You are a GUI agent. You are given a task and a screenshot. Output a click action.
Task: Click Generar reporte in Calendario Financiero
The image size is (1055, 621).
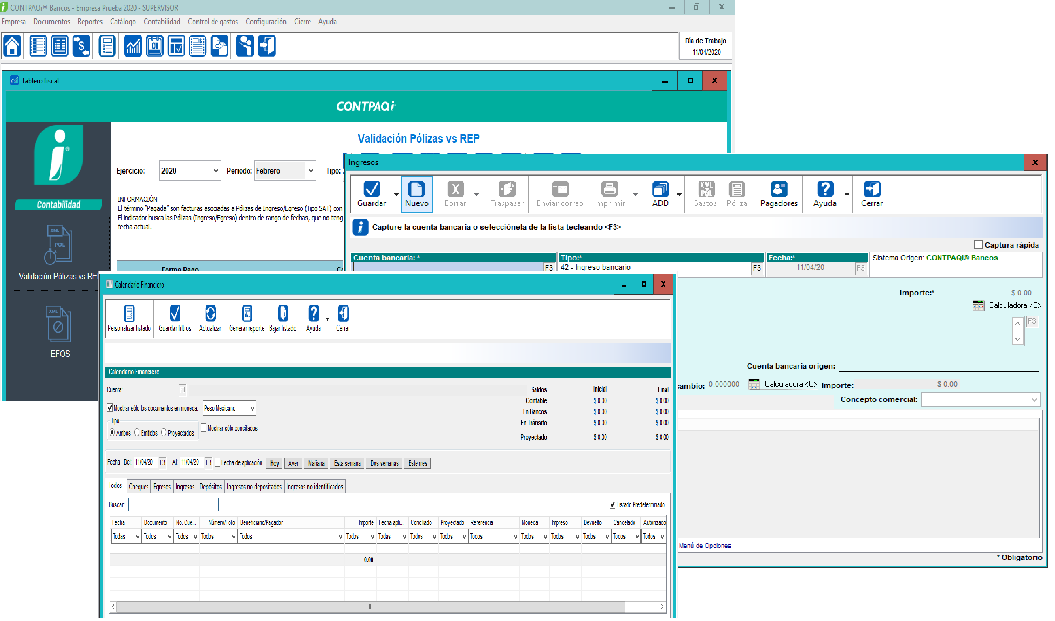click(247, 318)
